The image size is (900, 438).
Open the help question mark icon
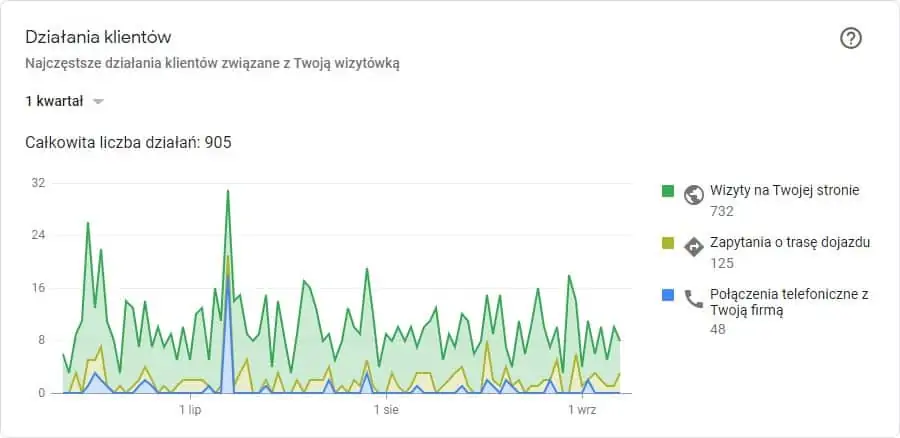[x=851, y=39]
